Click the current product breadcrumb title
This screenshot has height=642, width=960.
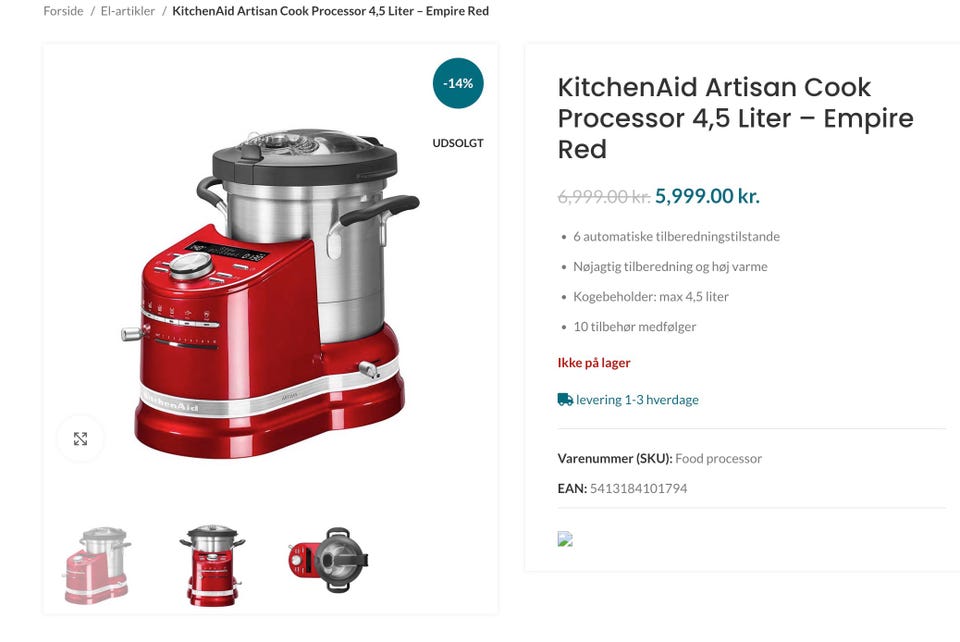coord(331,11)
